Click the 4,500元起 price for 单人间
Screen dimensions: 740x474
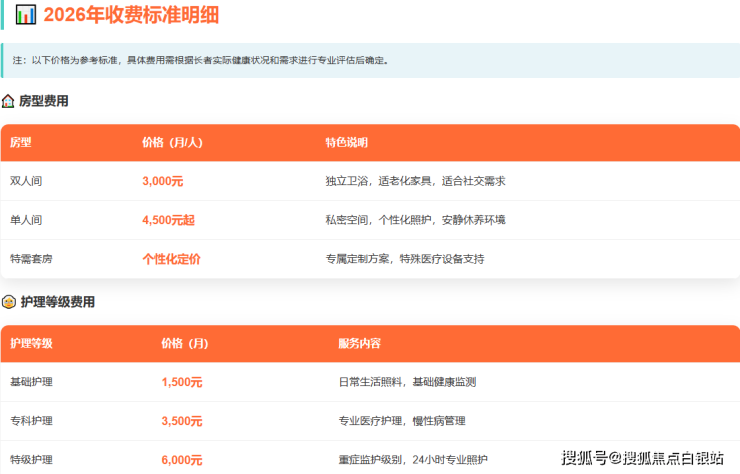click(x=169, y=220)
